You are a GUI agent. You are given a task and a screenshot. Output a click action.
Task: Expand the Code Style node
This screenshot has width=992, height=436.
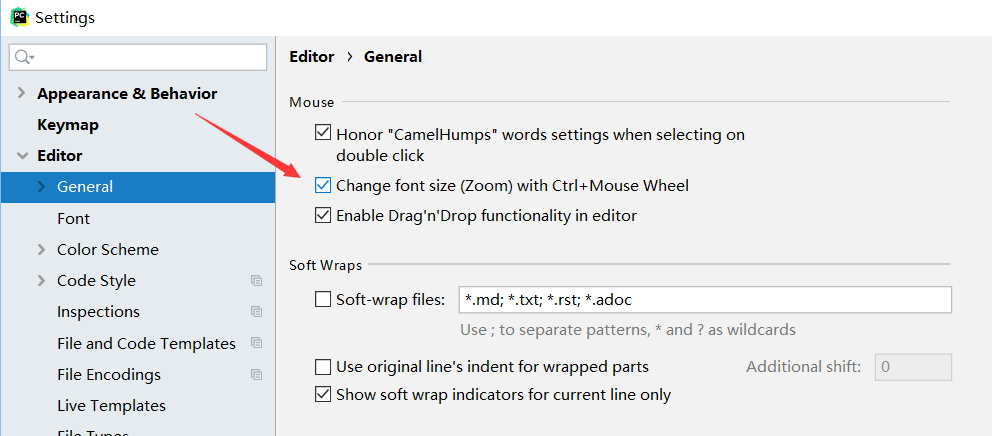[x=42, y=280]
